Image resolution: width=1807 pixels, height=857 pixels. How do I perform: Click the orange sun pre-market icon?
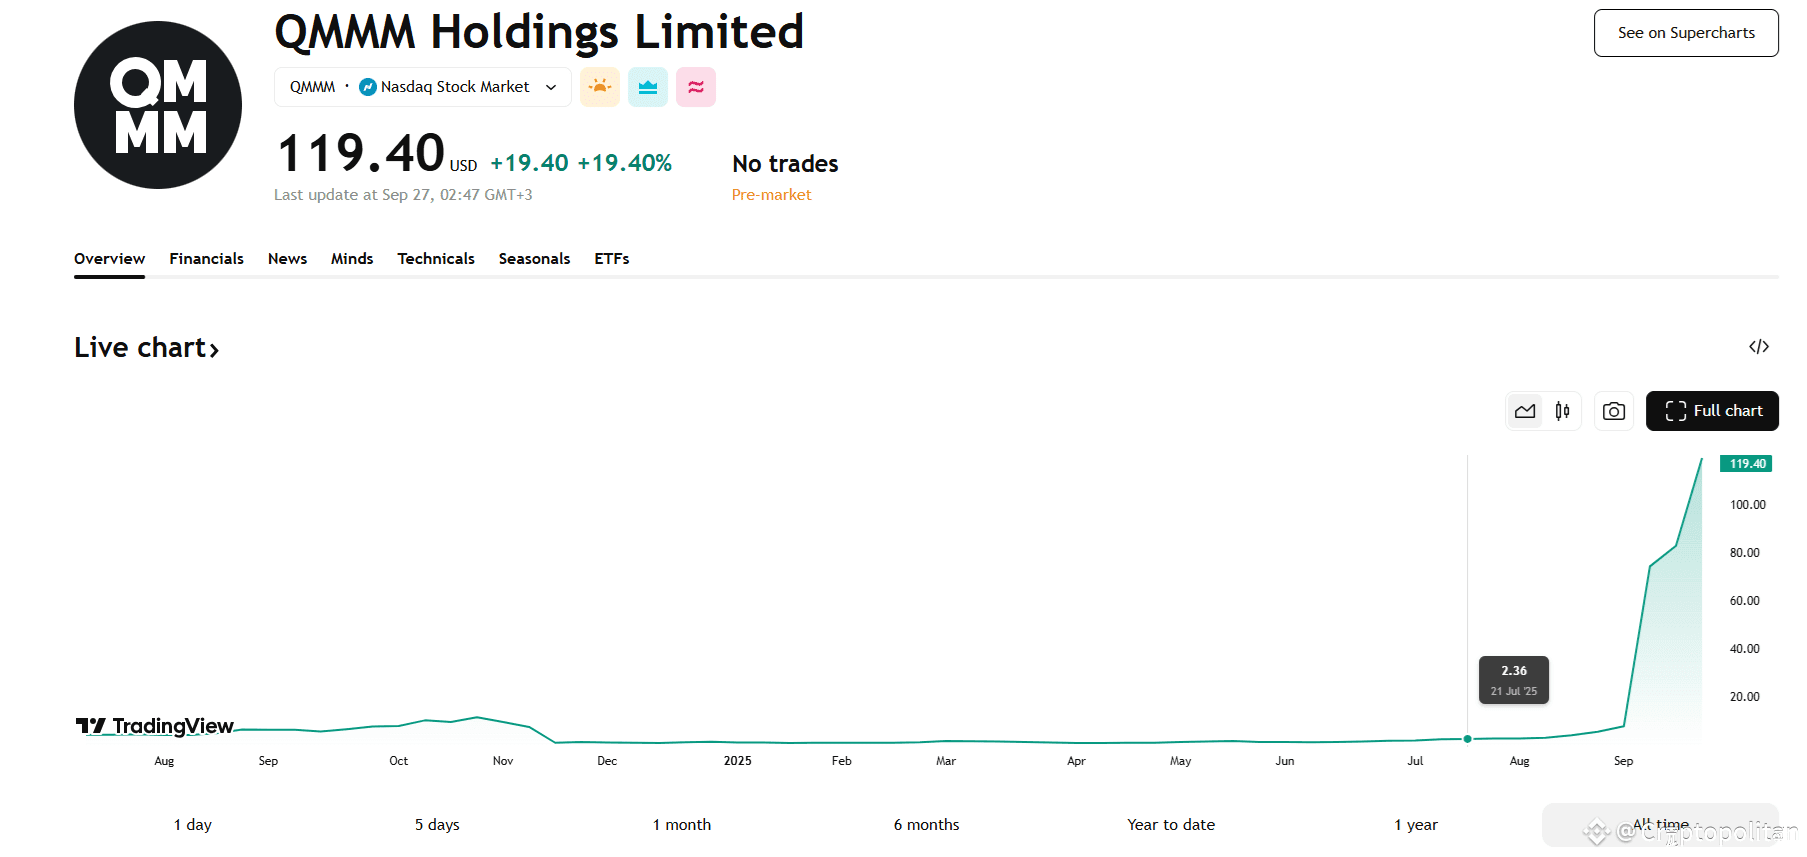(x=600, y=87)
